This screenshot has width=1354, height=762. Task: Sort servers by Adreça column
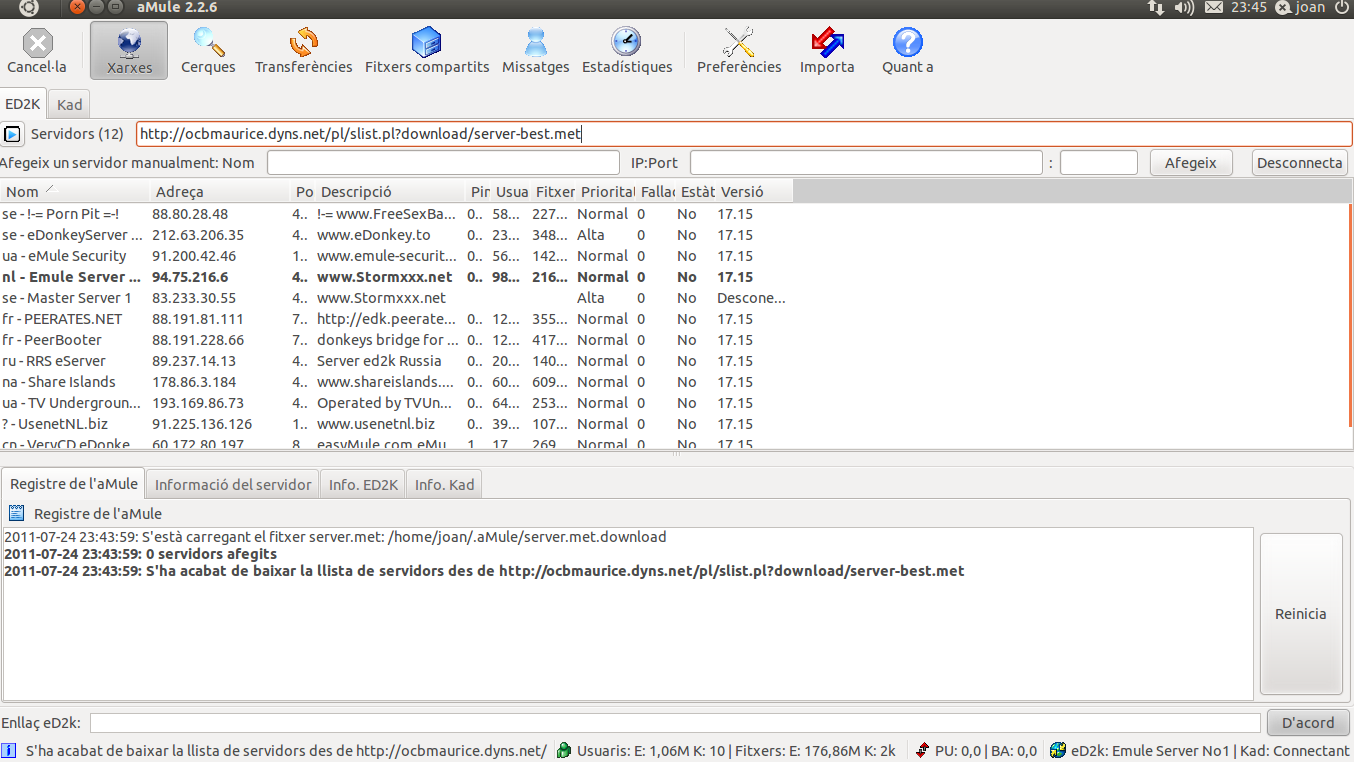point(221,191)
